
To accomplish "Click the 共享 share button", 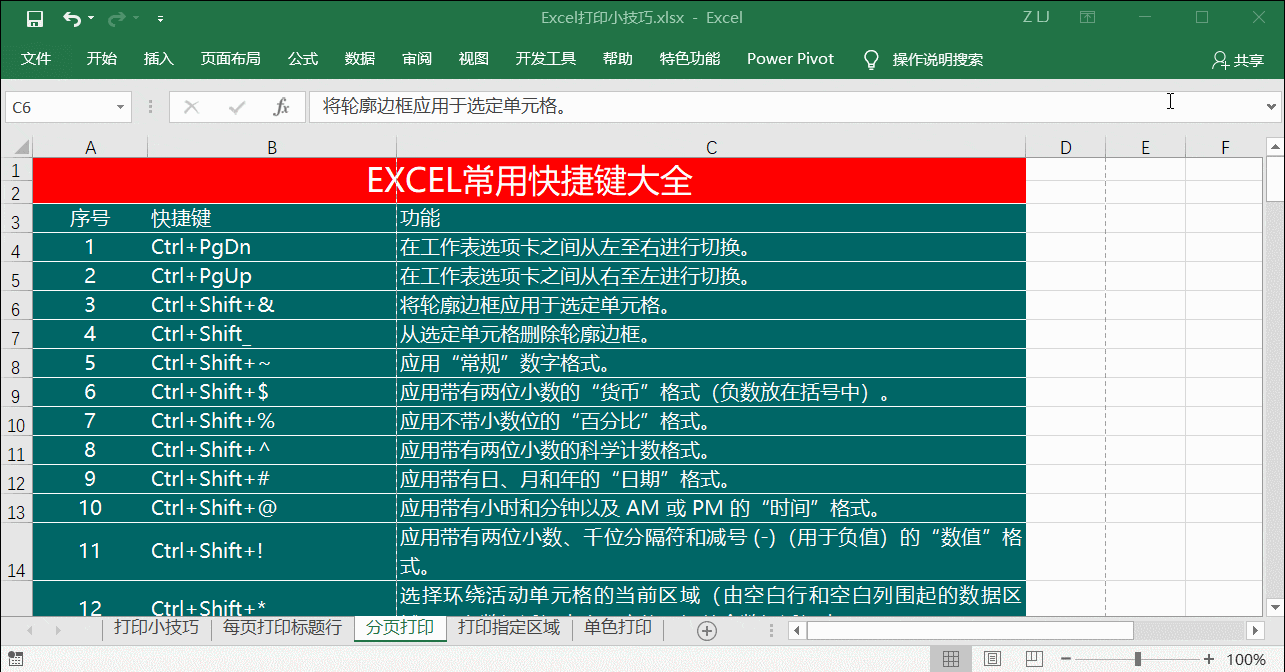I will pos(1237,60).
